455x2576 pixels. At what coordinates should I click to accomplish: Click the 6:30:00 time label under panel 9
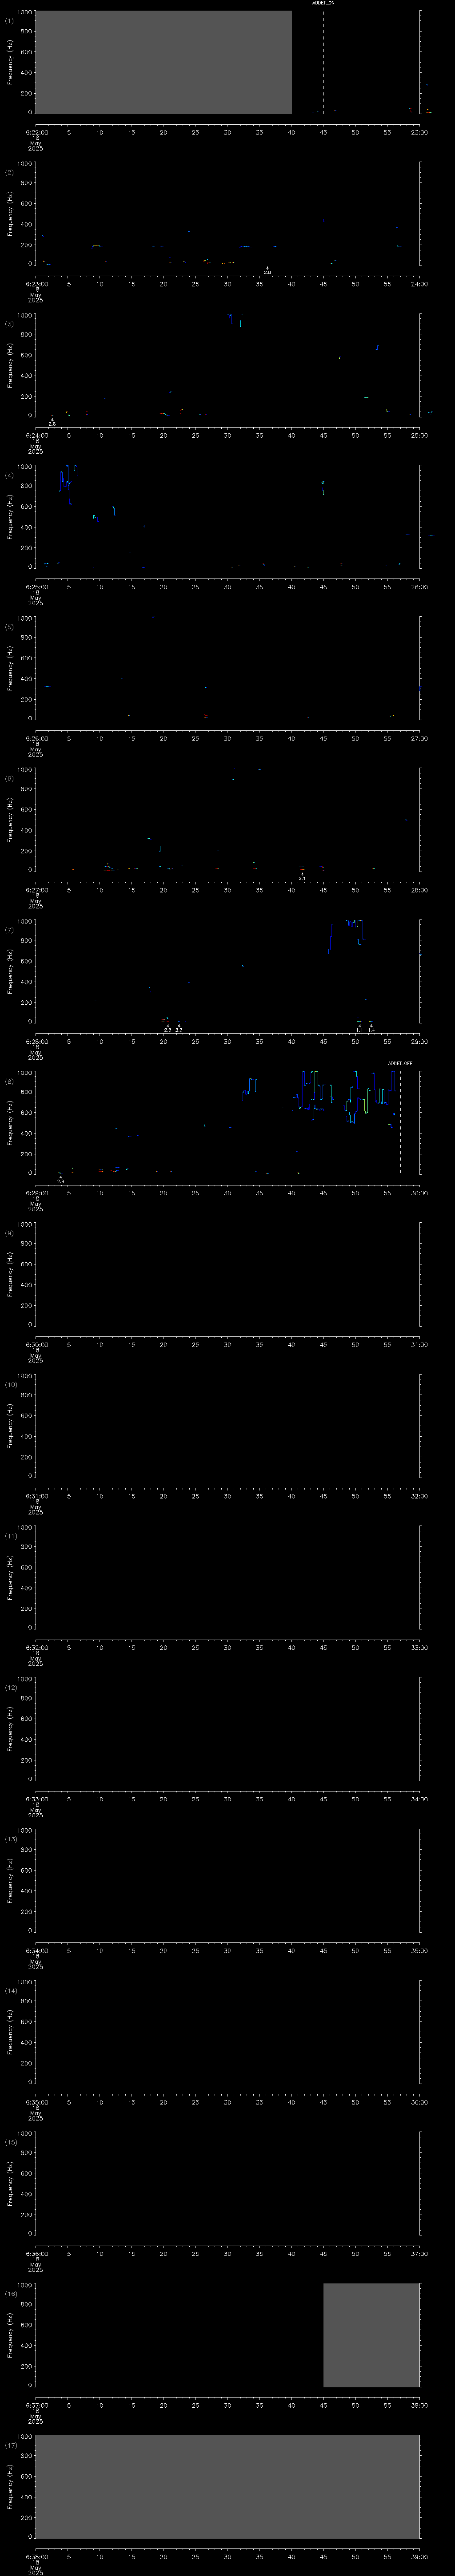tap(36, 1344)
